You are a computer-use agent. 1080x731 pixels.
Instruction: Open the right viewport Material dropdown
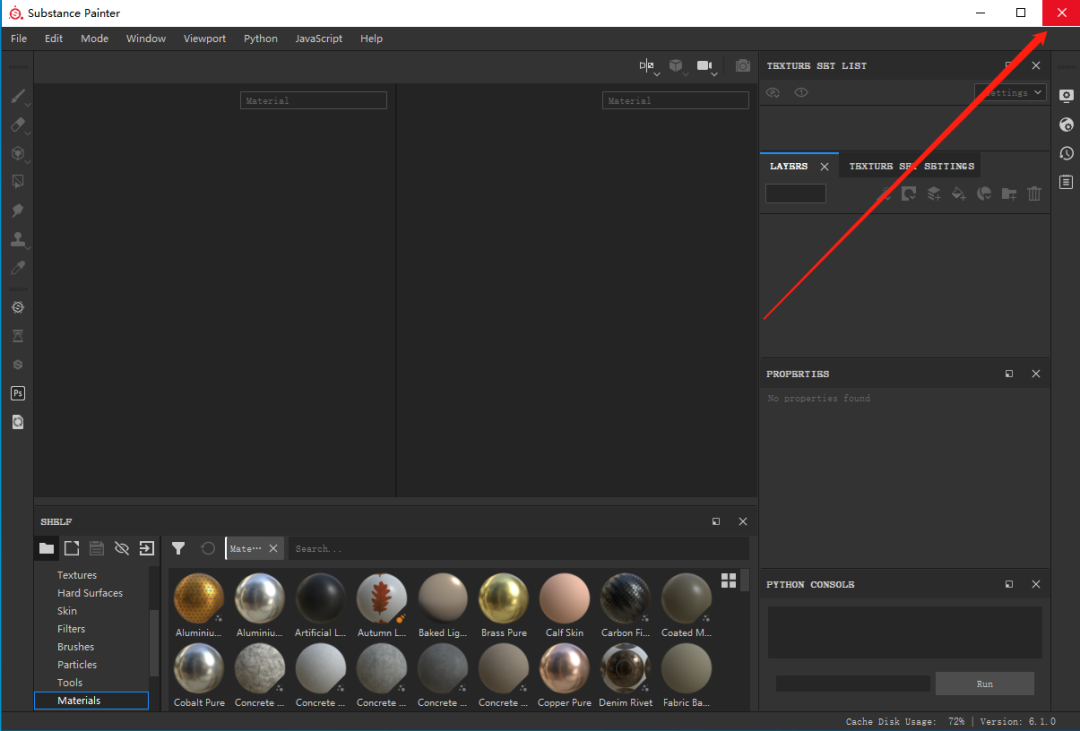[x=675, y=101]
